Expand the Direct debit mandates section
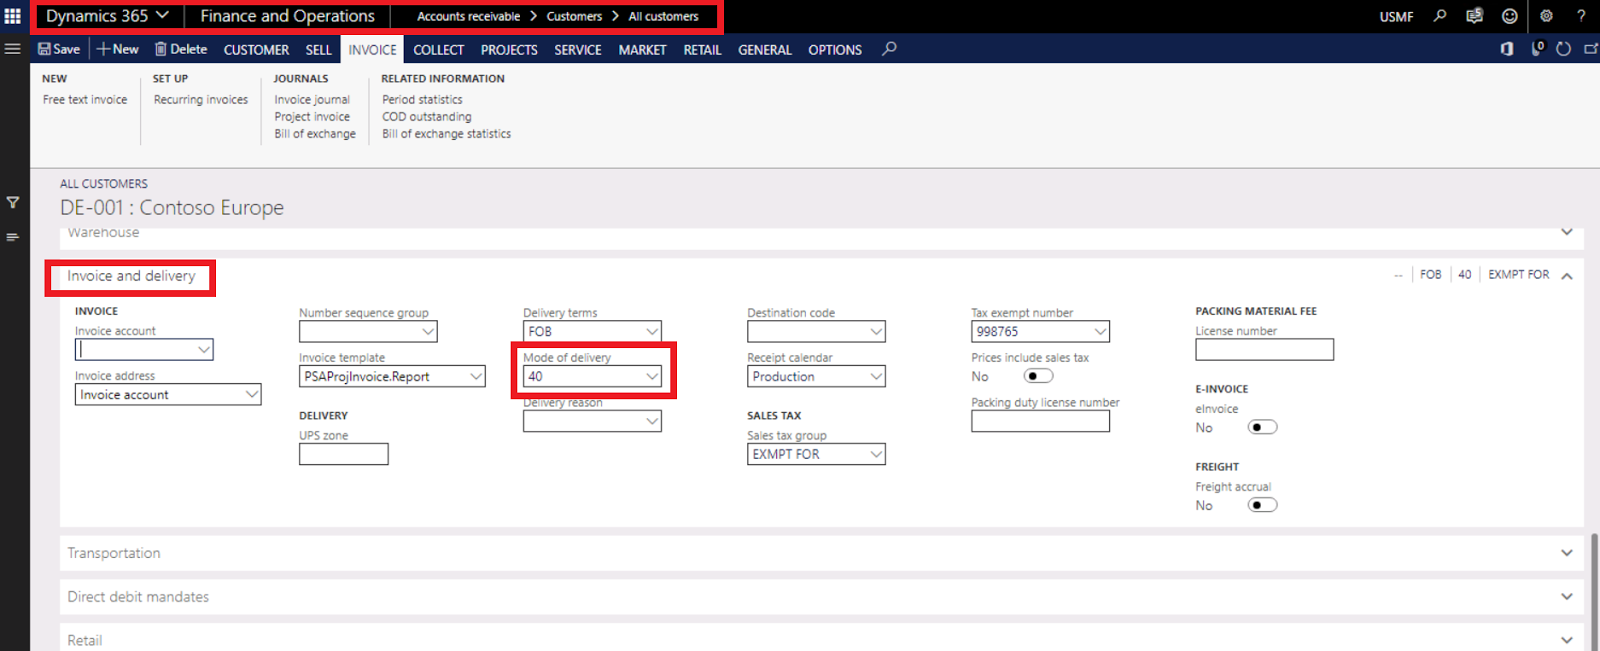 [x=1567, y=597]
